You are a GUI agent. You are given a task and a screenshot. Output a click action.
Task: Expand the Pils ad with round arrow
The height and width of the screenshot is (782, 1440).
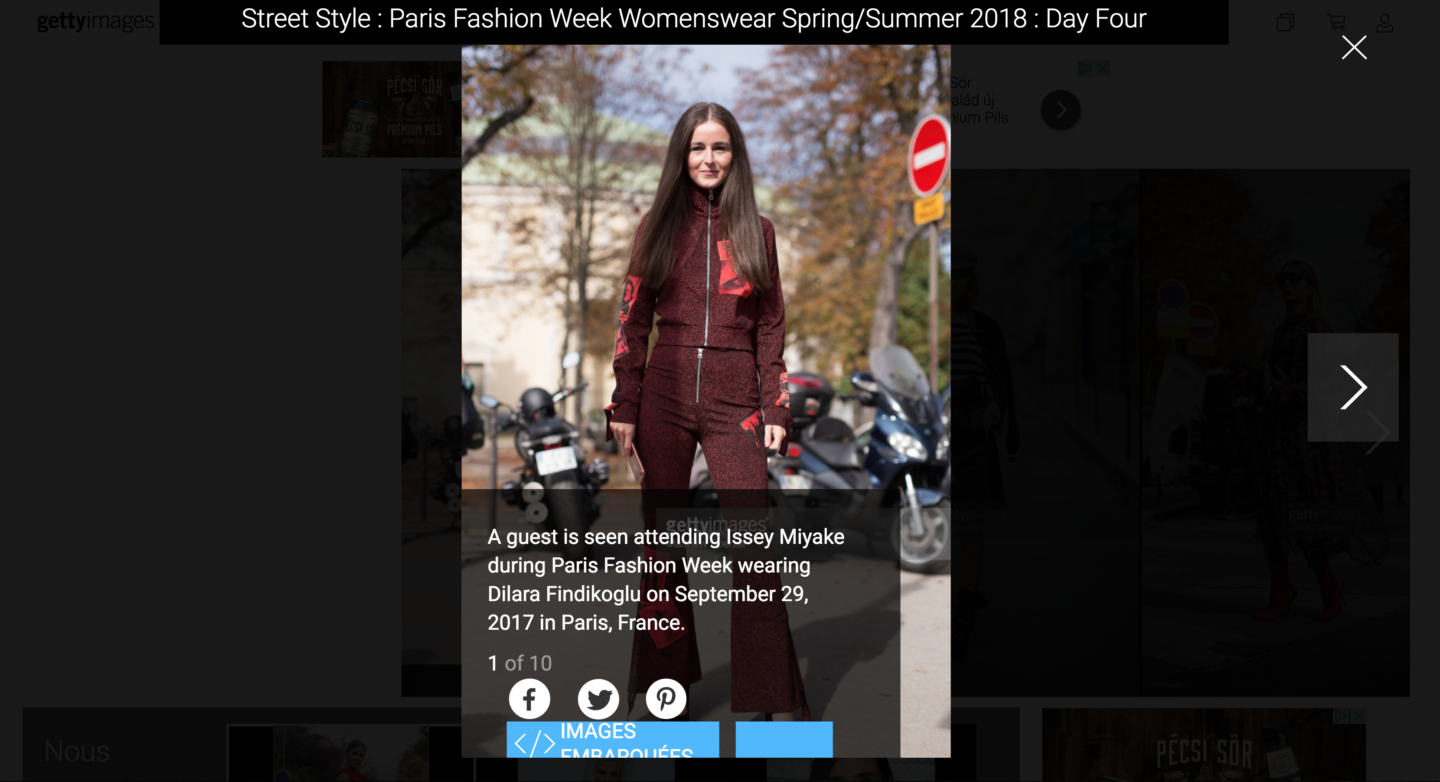click(1061, 109)
